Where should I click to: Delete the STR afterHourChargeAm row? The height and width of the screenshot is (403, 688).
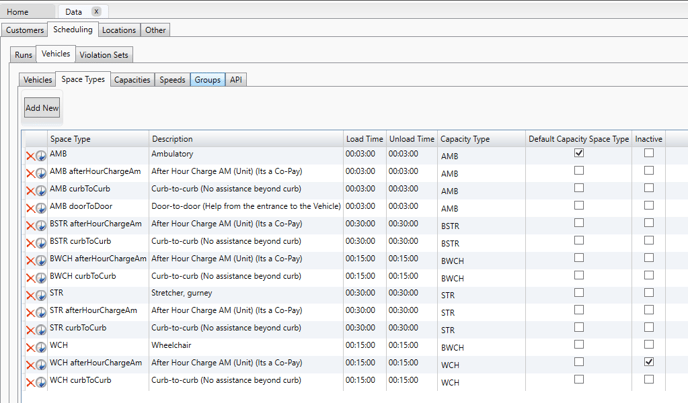pyautogui.click(x=30, y=313)
